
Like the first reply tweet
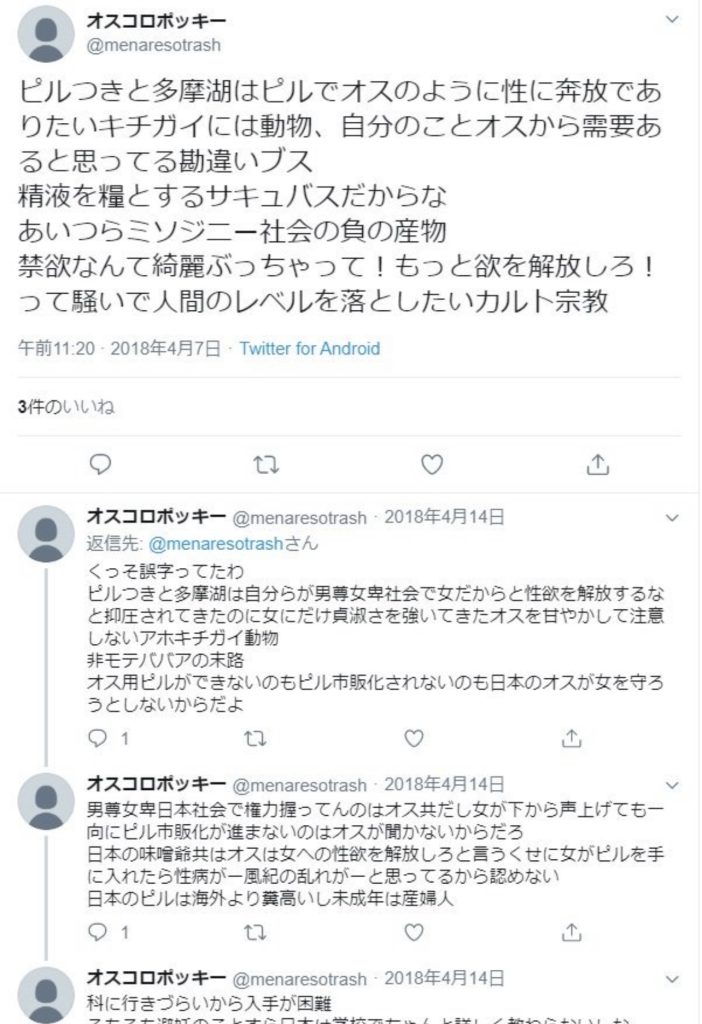point(414,739)
